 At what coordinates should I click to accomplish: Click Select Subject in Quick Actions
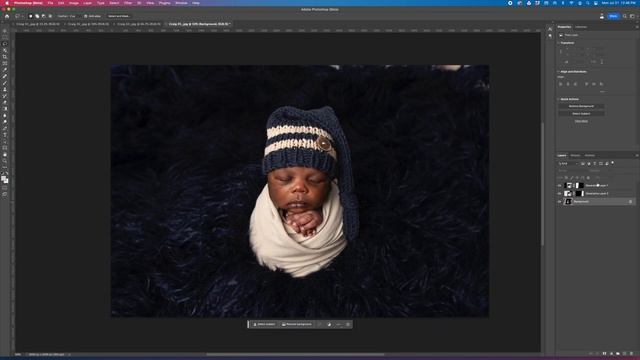pyautogui.click(x=581, y=114)
